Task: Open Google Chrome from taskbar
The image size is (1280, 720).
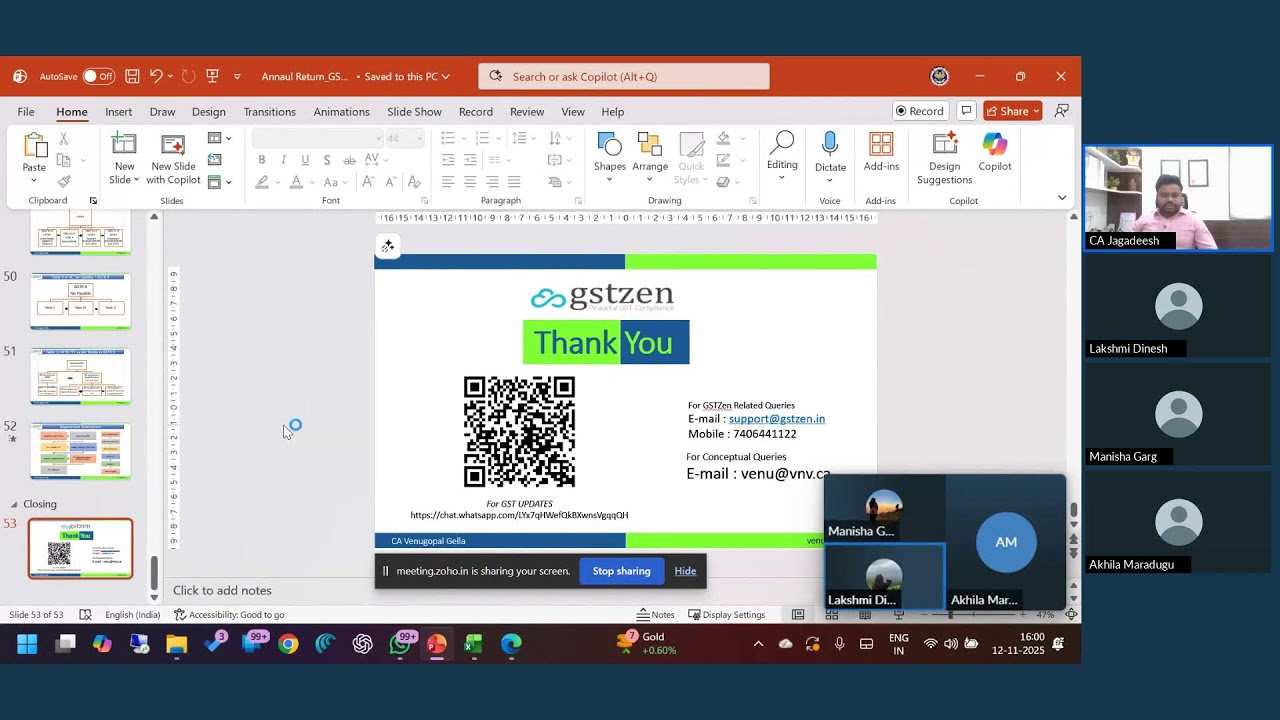Action: pos(288,644)
